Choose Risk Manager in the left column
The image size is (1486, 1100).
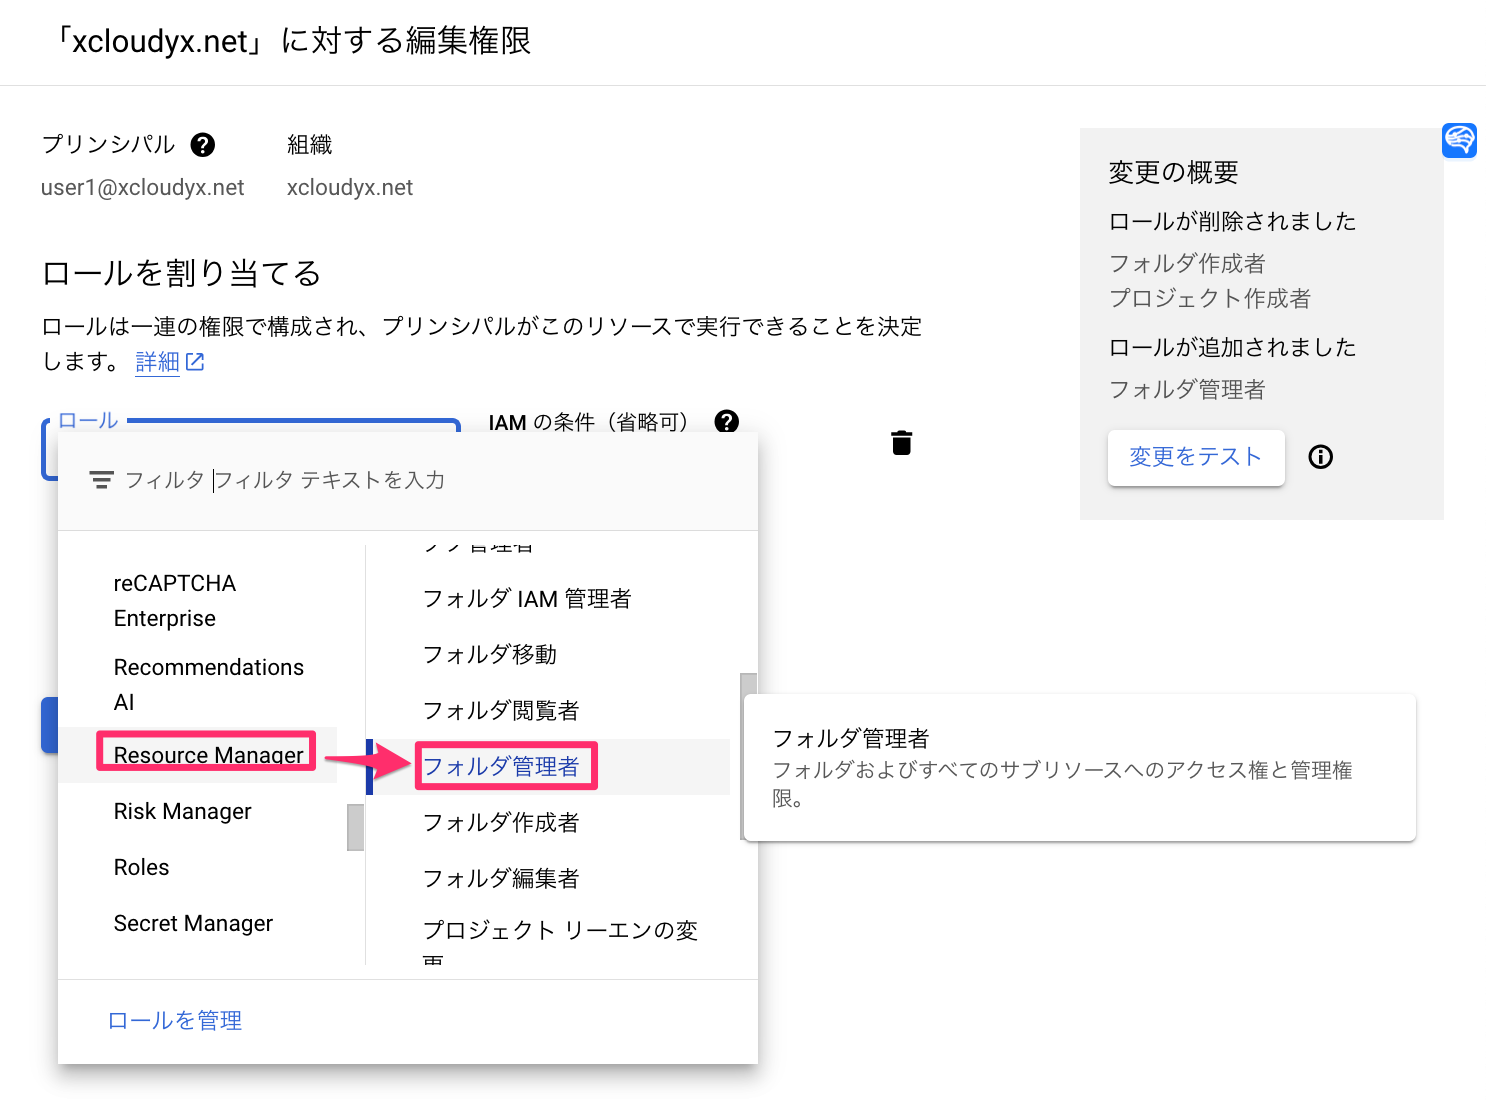coord(182,811)
